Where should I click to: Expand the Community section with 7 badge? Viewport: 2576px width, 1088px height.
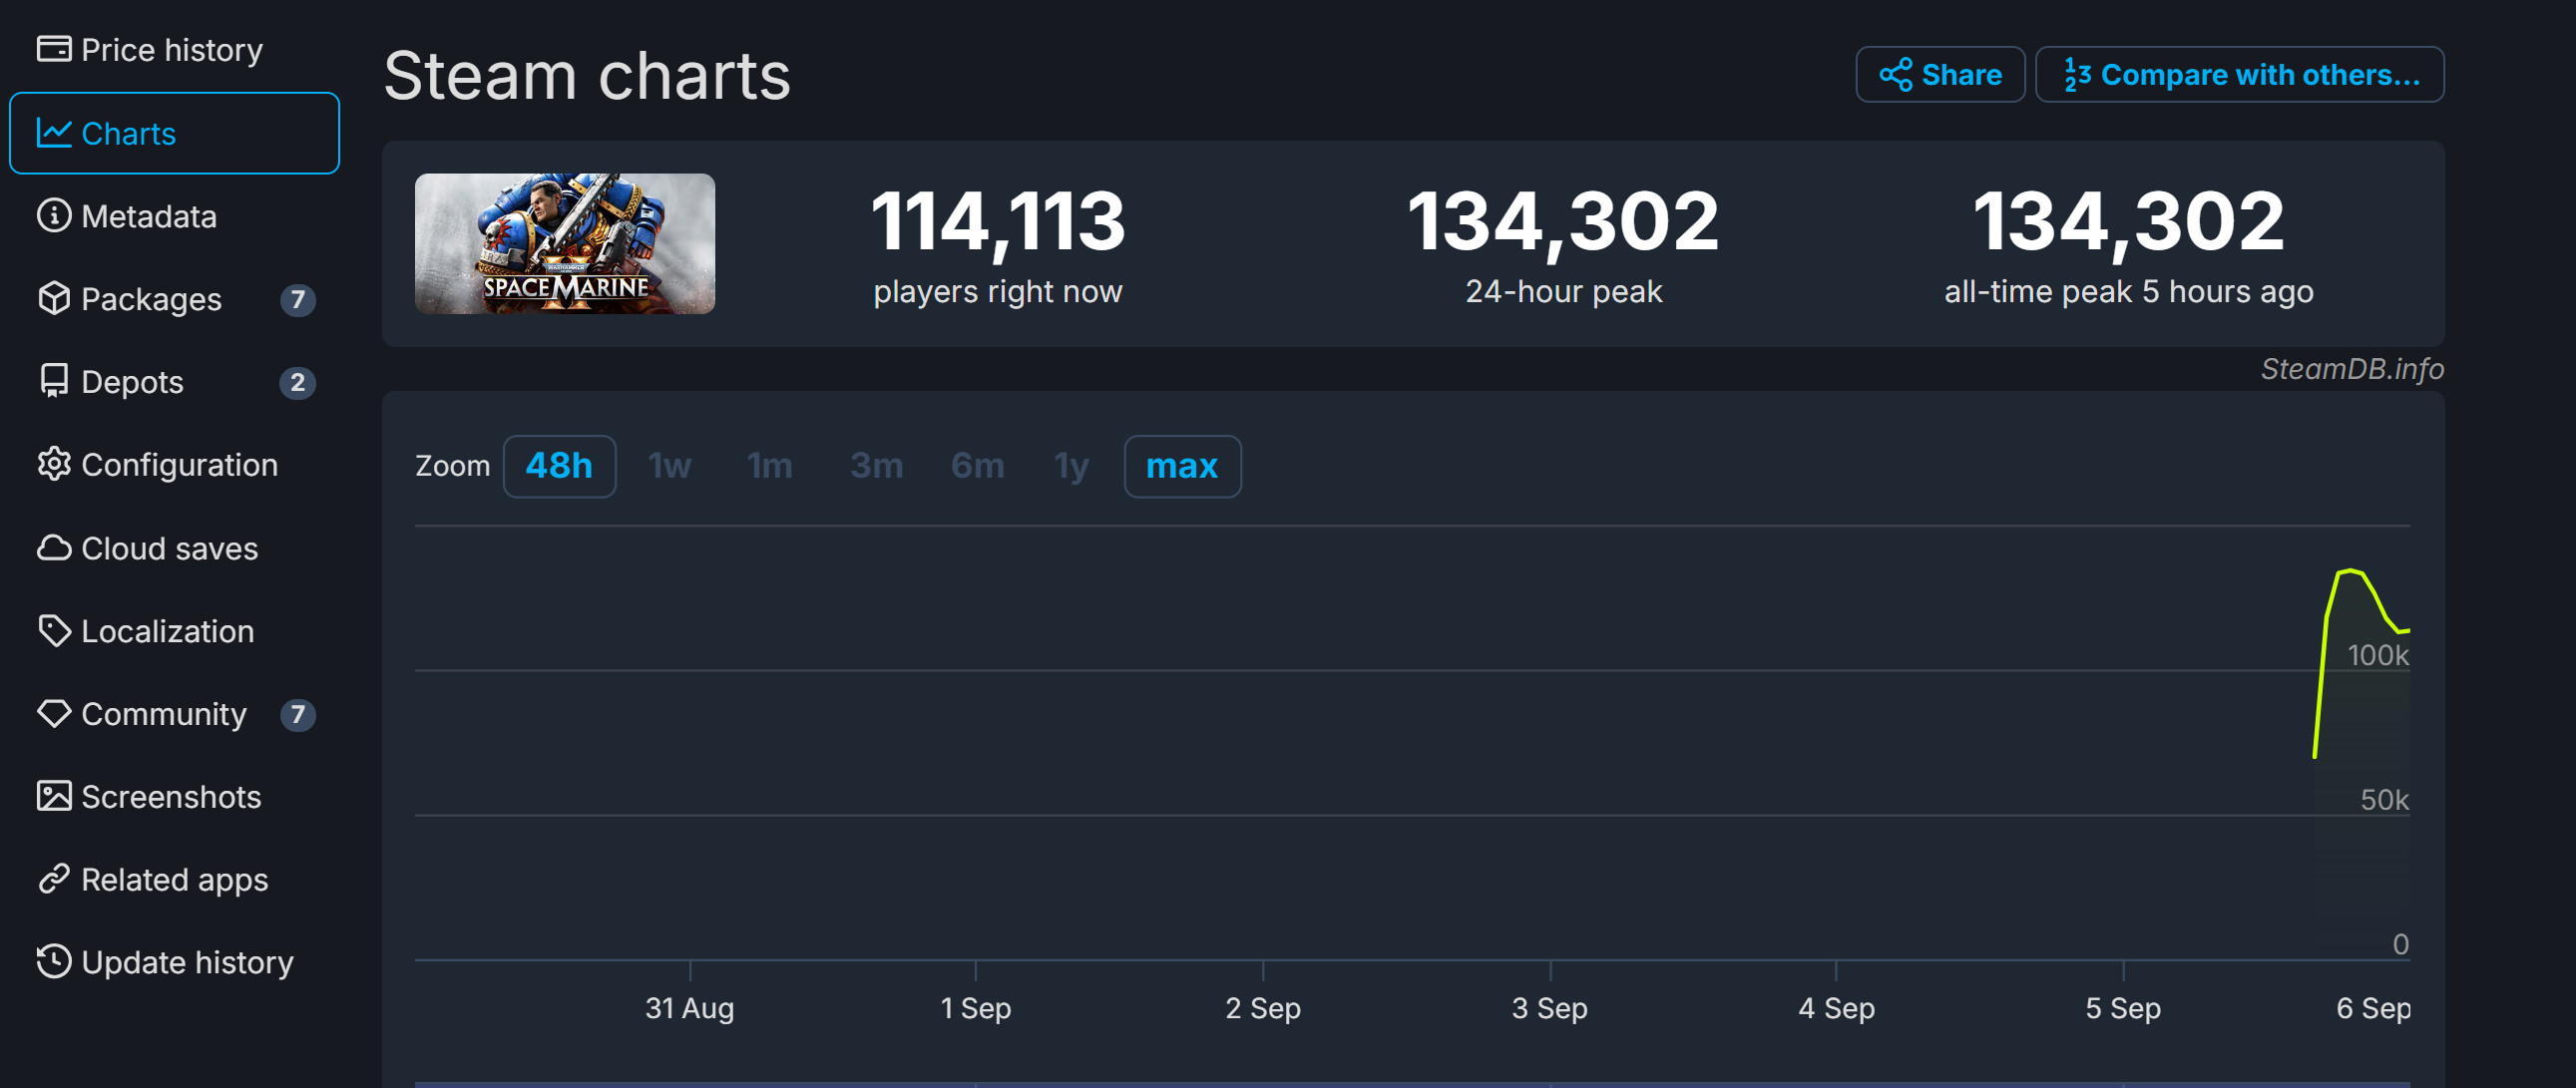coord(165,714)
